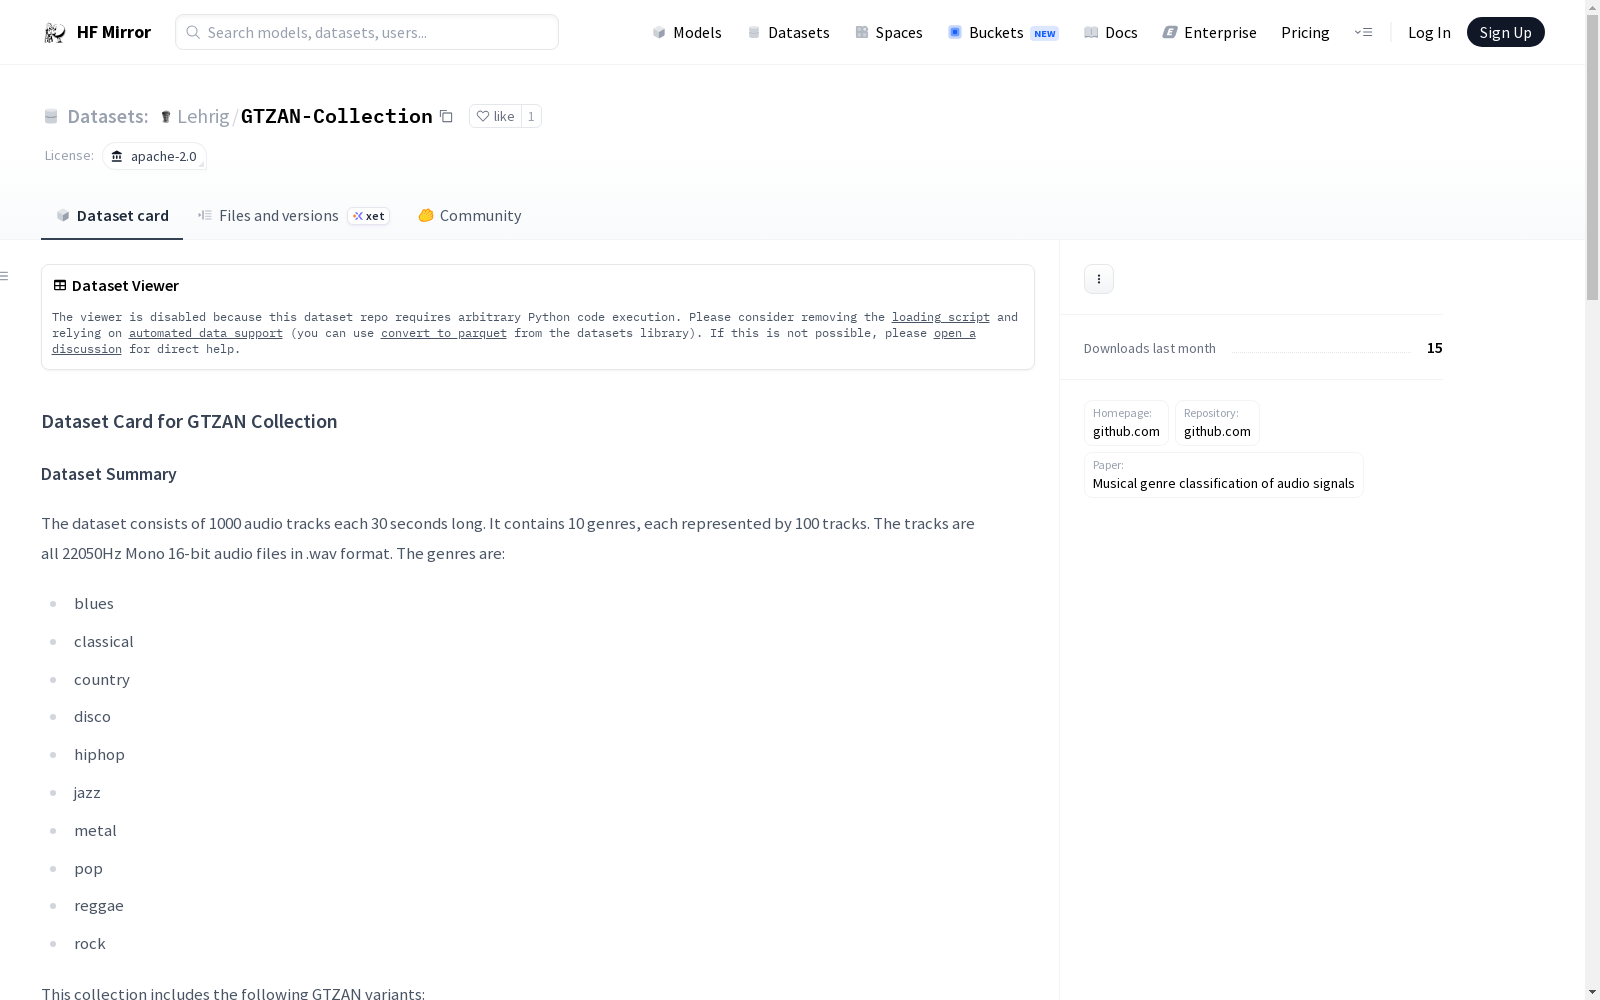
Task: Click the Dataset Summary heading
Action: (109, 474)
